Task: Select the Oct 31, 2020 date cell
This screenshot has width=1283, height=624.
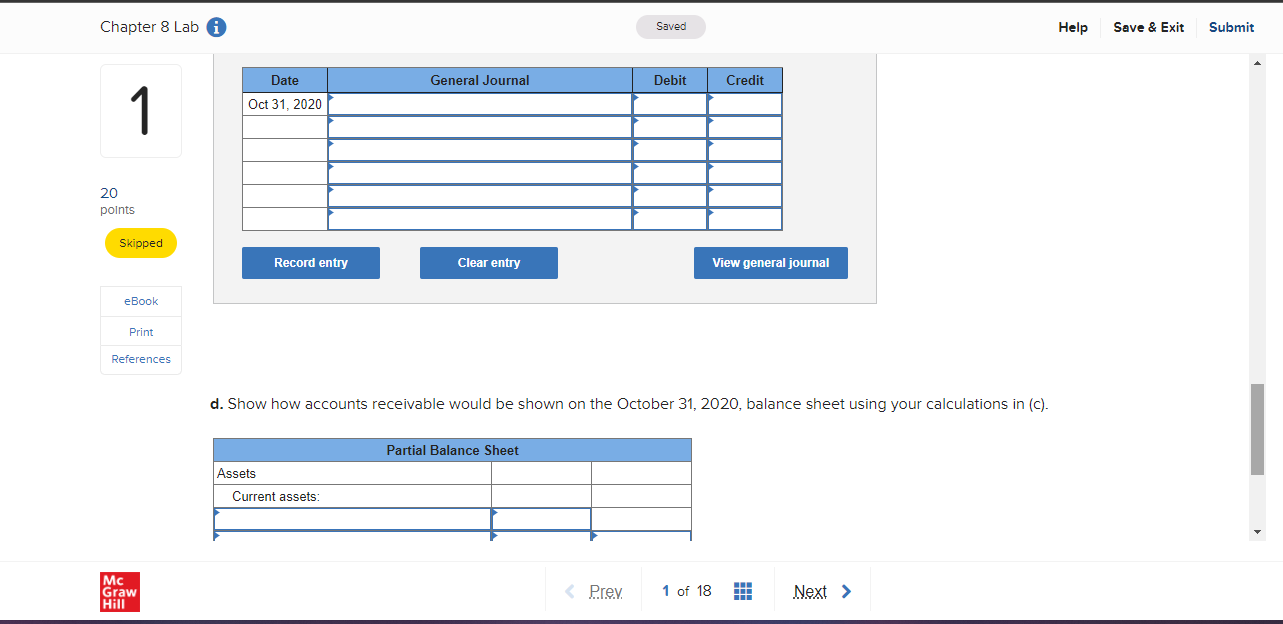Action: point(284,103)
